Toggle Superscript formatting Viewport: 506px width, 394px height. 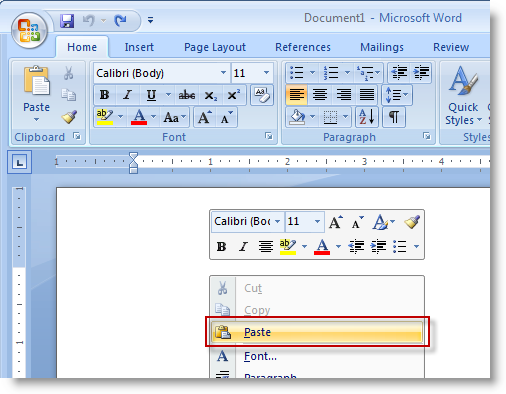[x=234, y=95]
